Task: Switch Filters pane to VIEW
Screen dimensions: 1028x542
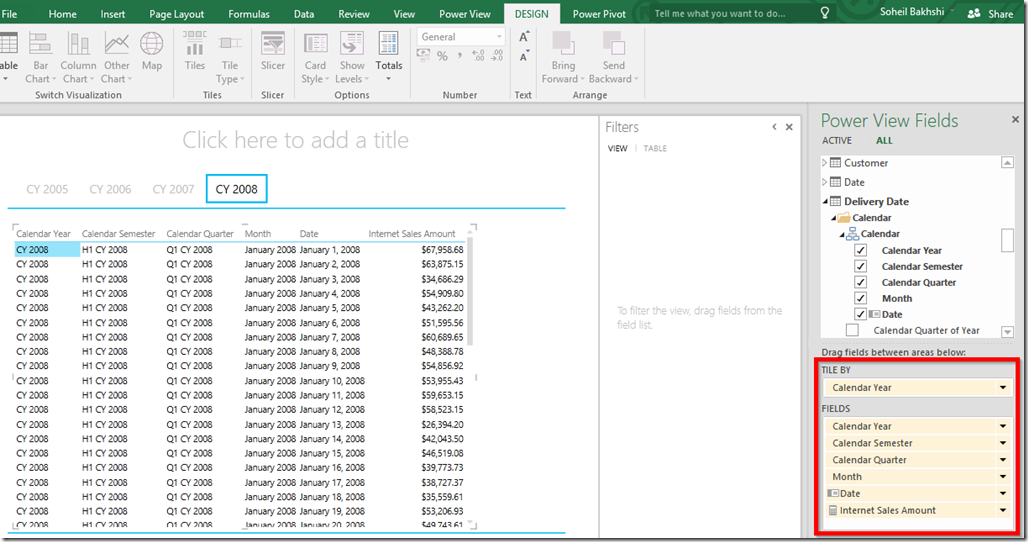Action: tap(618, 148)
